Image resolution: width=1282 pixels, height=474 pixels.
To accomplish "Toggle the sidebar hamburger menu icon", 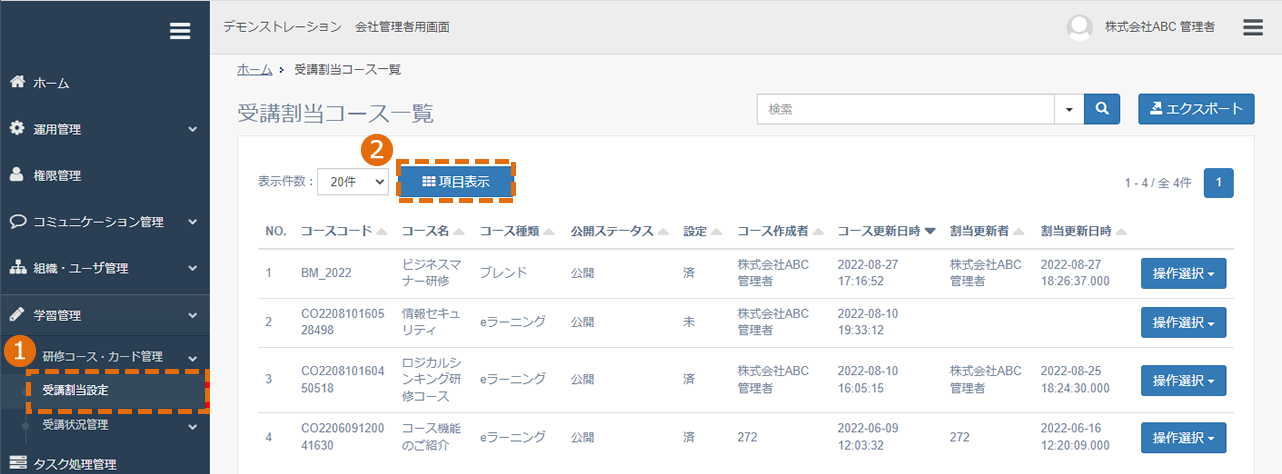I will pyautogui.click(x=180, y=31).
